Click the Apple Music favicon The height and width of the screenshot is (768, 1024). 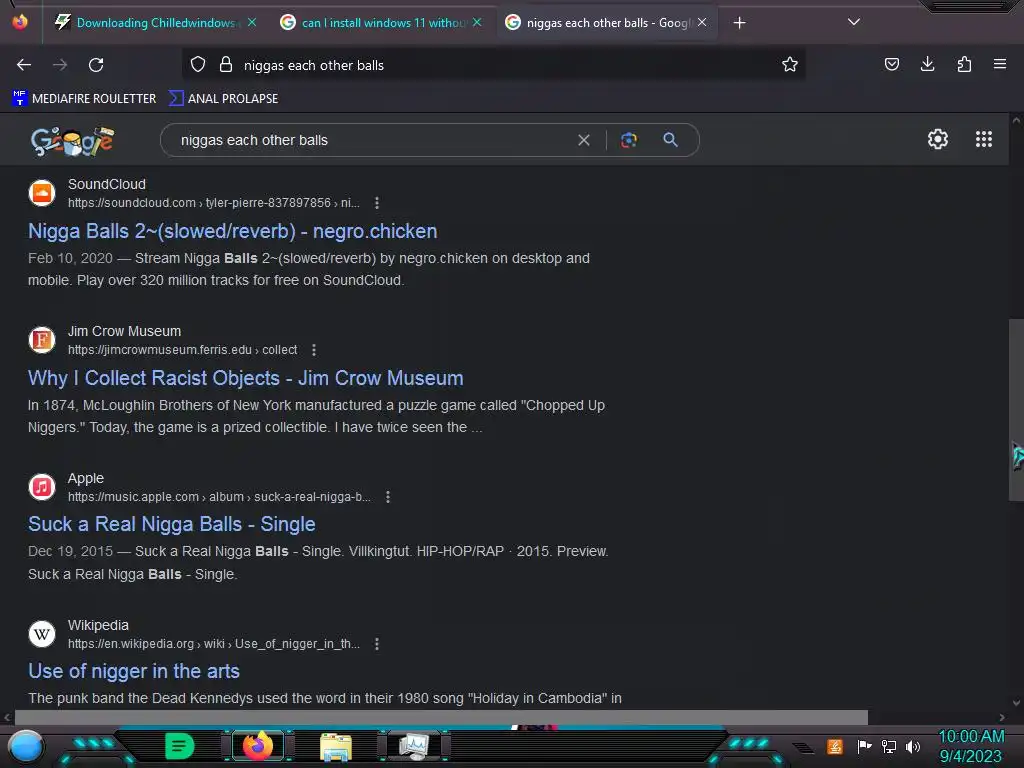(42, 487)
